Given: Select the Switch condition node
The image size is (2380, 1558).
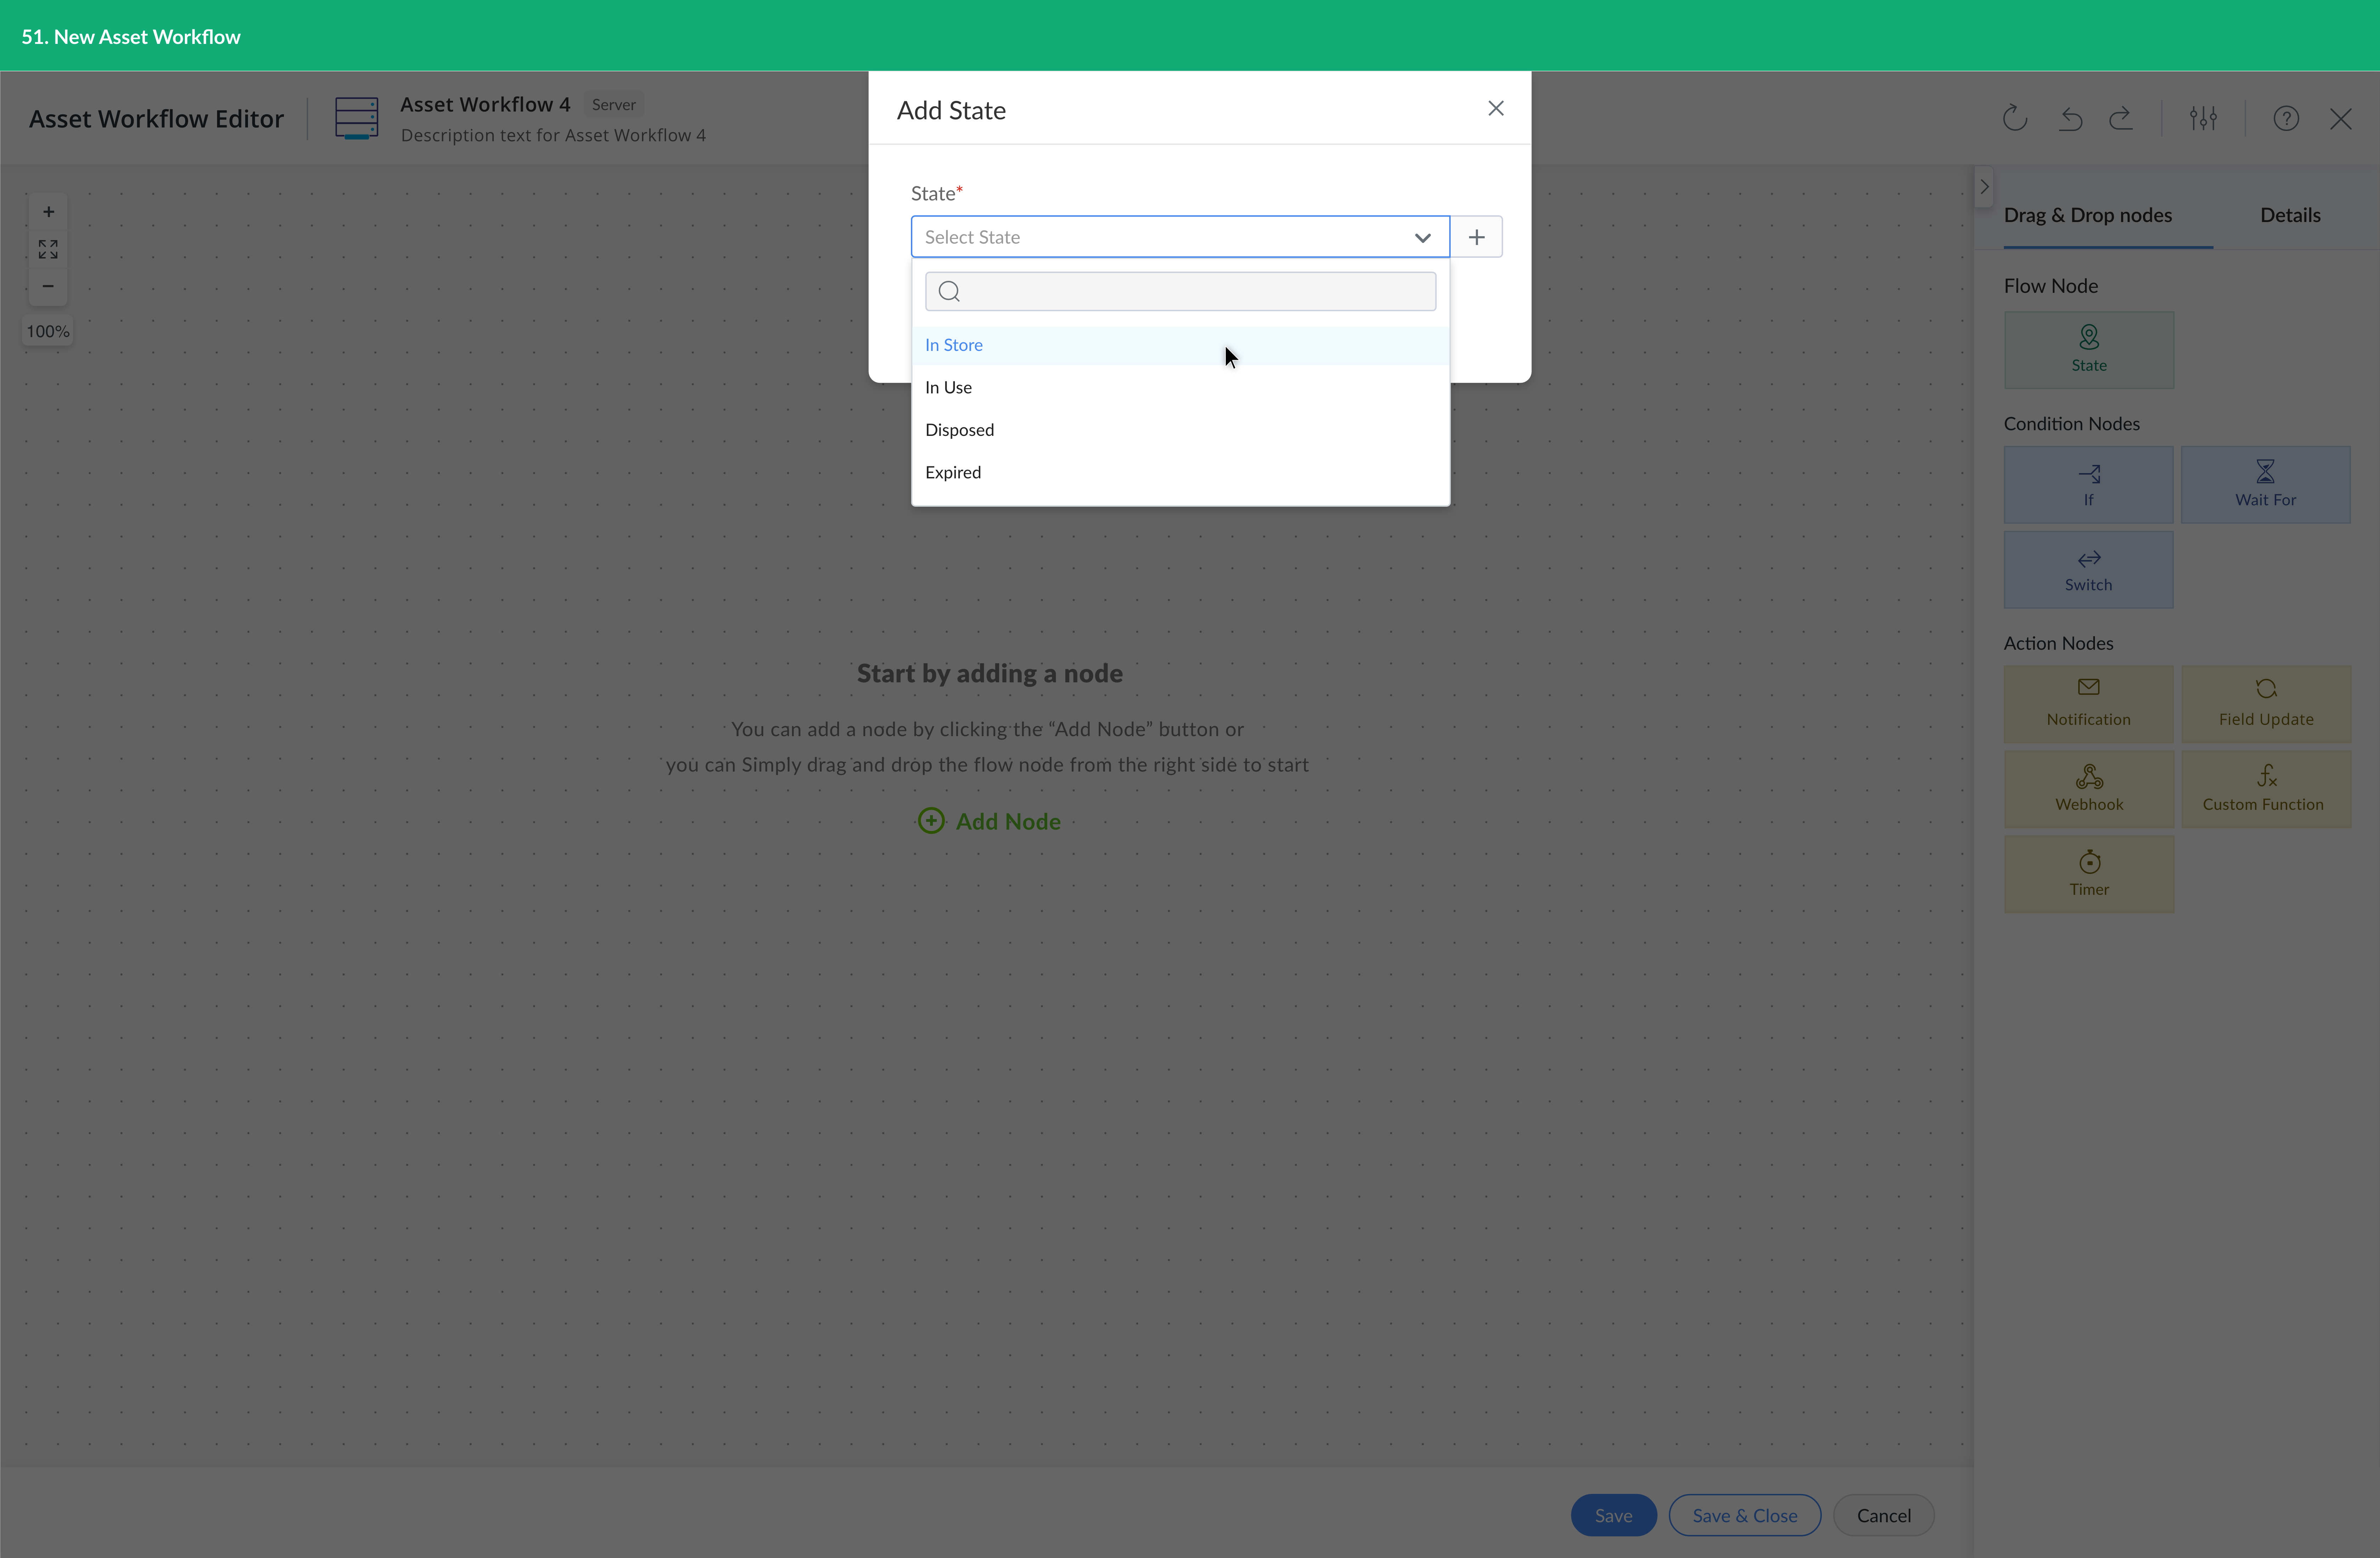Looking at the screenshot, I should (x=2088, y=570).
